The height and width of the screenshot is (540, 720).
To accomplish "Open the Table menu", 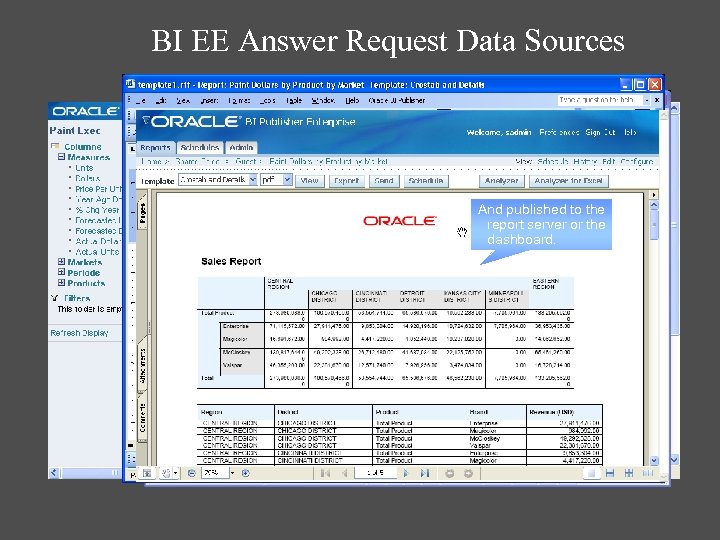I will click(x=294, y=100).
